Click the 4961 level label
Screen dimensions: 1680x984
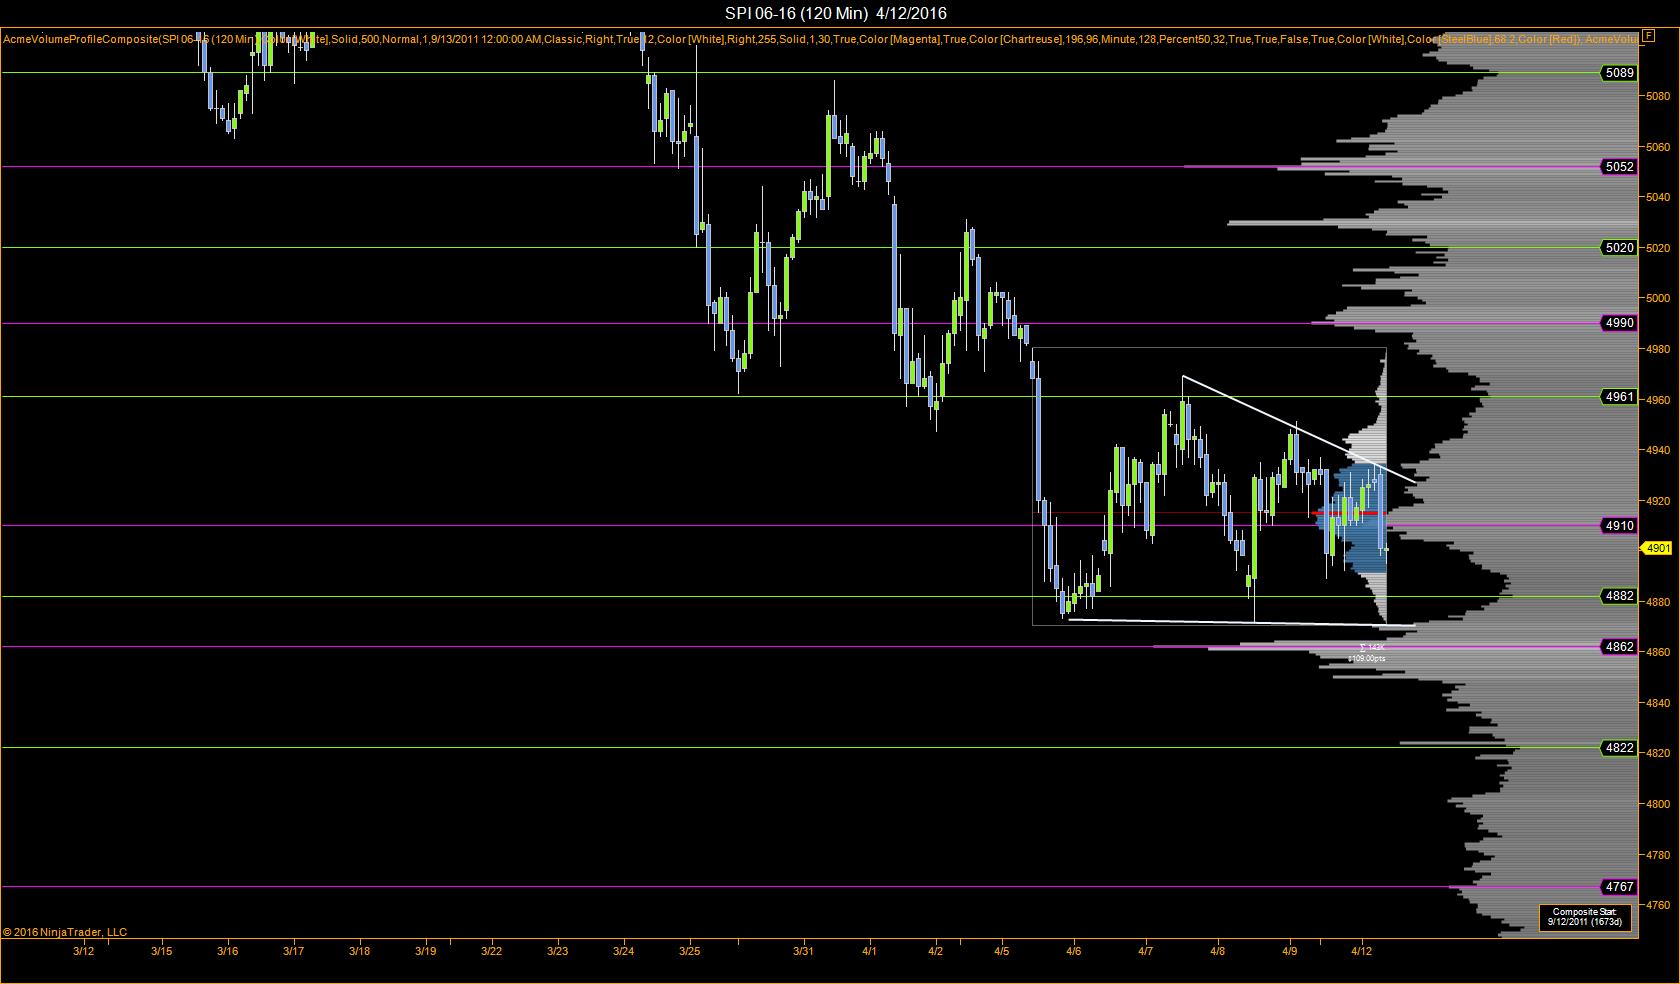[1619, 397]
